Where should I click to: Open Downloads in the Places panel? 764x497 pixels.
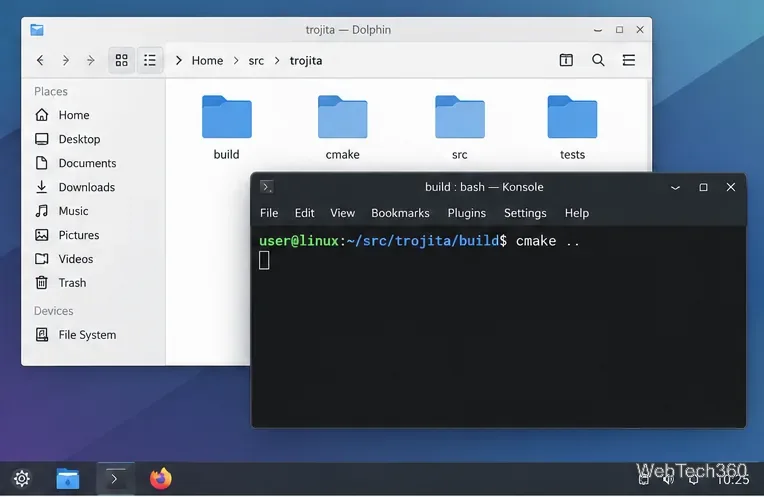pyautogui.click(x=87, y=187)
